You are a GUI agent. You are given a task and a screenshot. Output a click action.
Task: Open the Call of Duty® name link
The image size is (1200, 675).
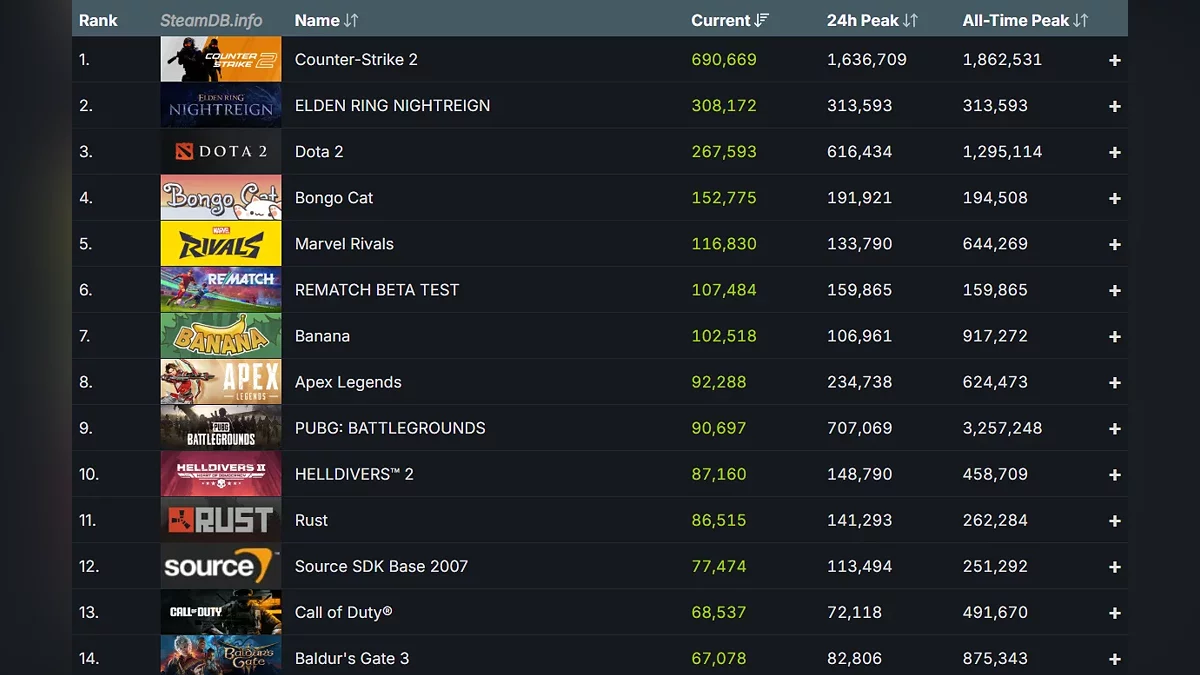[343, 612]
